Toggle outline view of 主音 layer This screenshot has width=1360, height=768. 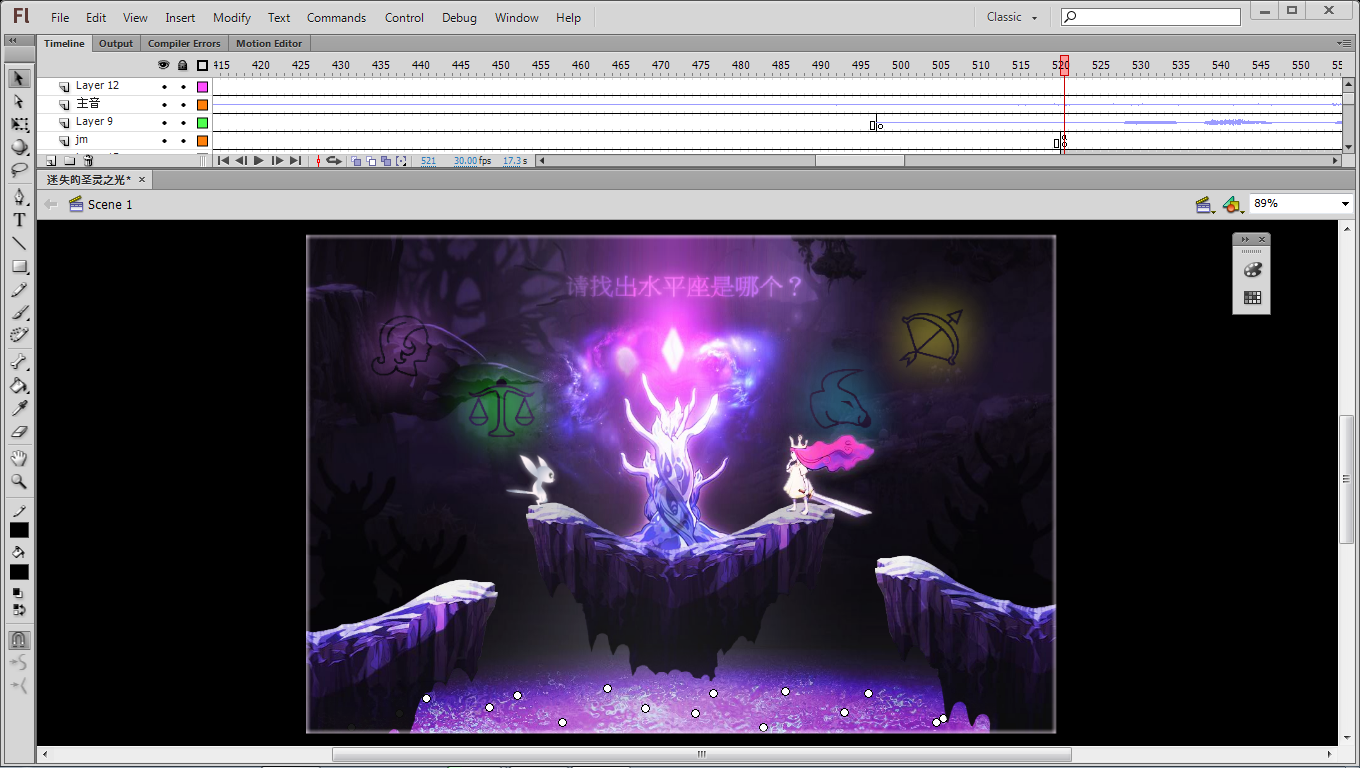point(202,104)
